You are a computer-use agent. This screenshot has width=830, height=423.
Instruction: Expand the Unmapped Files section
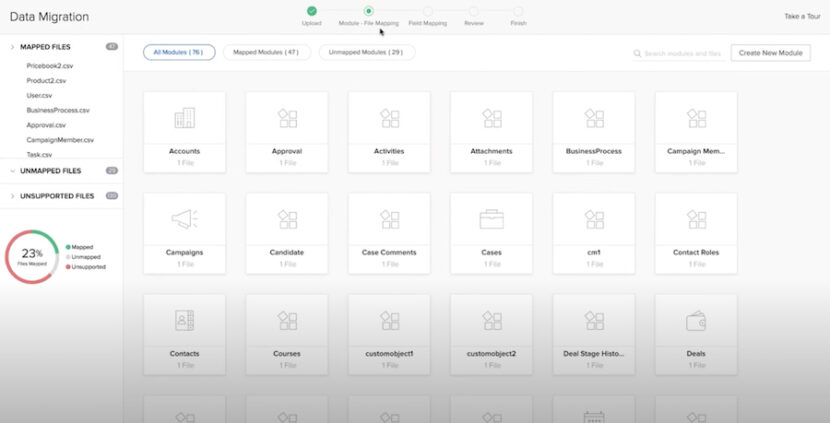[12, 171]
